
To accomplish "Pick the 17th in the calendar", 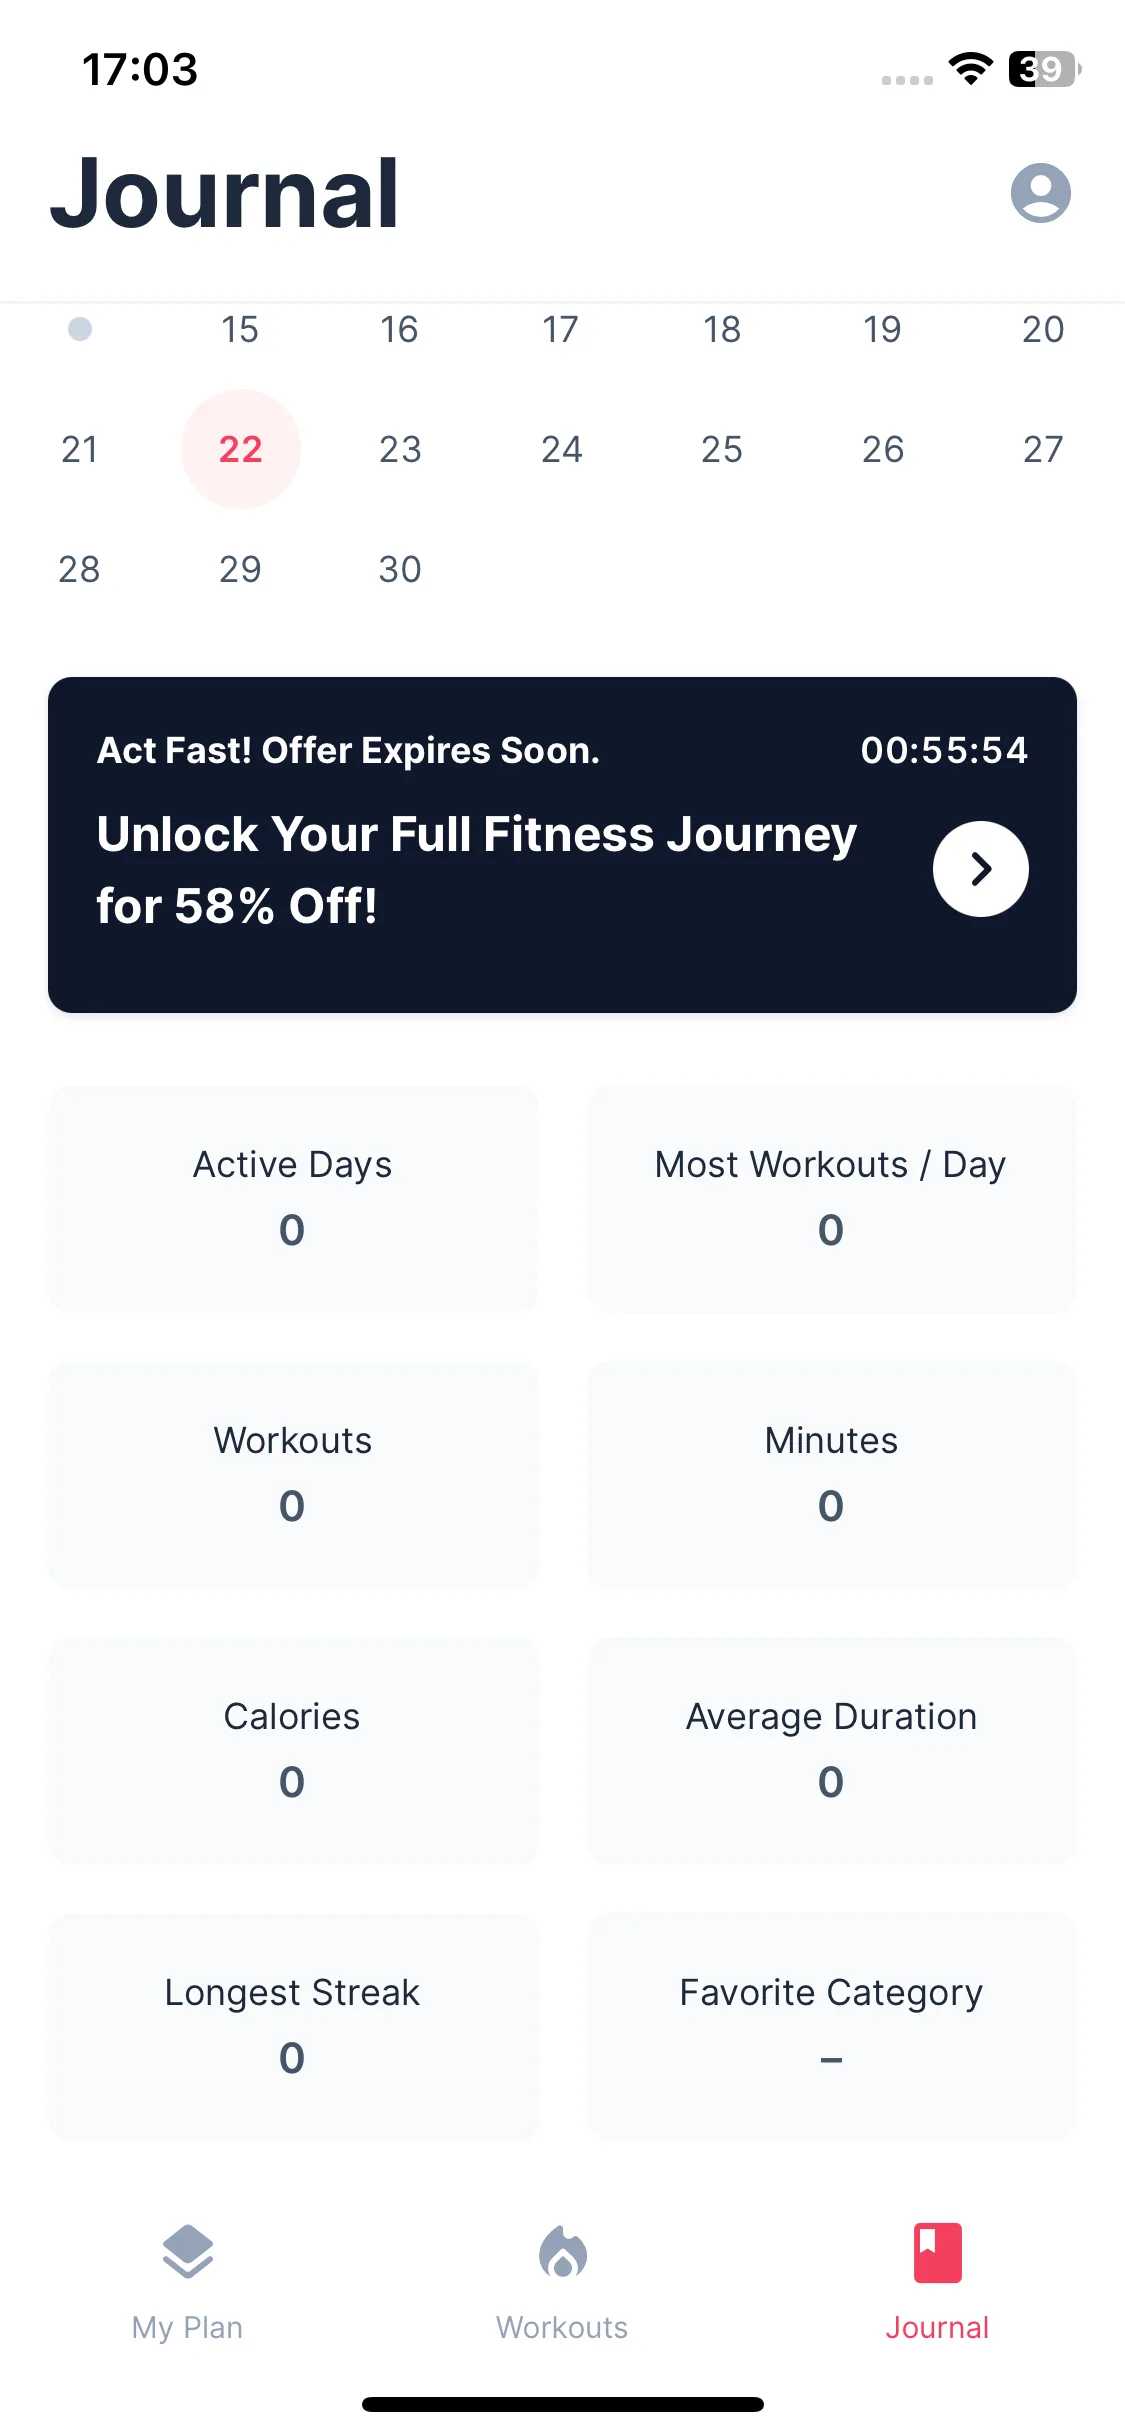I will [561, 329].
